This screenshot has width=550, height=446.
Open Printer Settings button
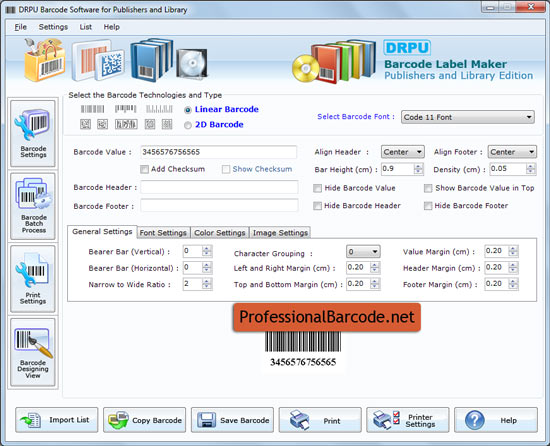[x=408, y=420]
